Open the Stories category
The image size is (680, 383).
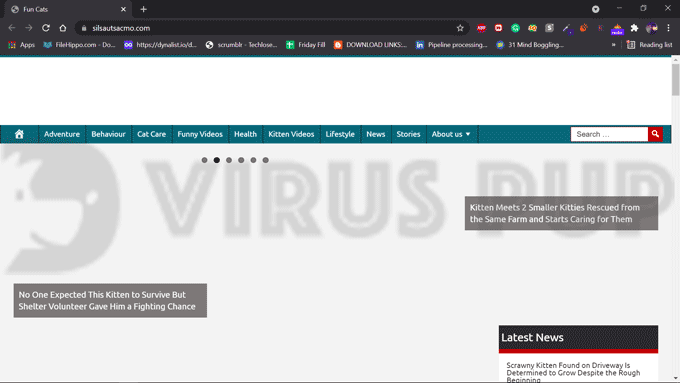(x=408, y=134)
